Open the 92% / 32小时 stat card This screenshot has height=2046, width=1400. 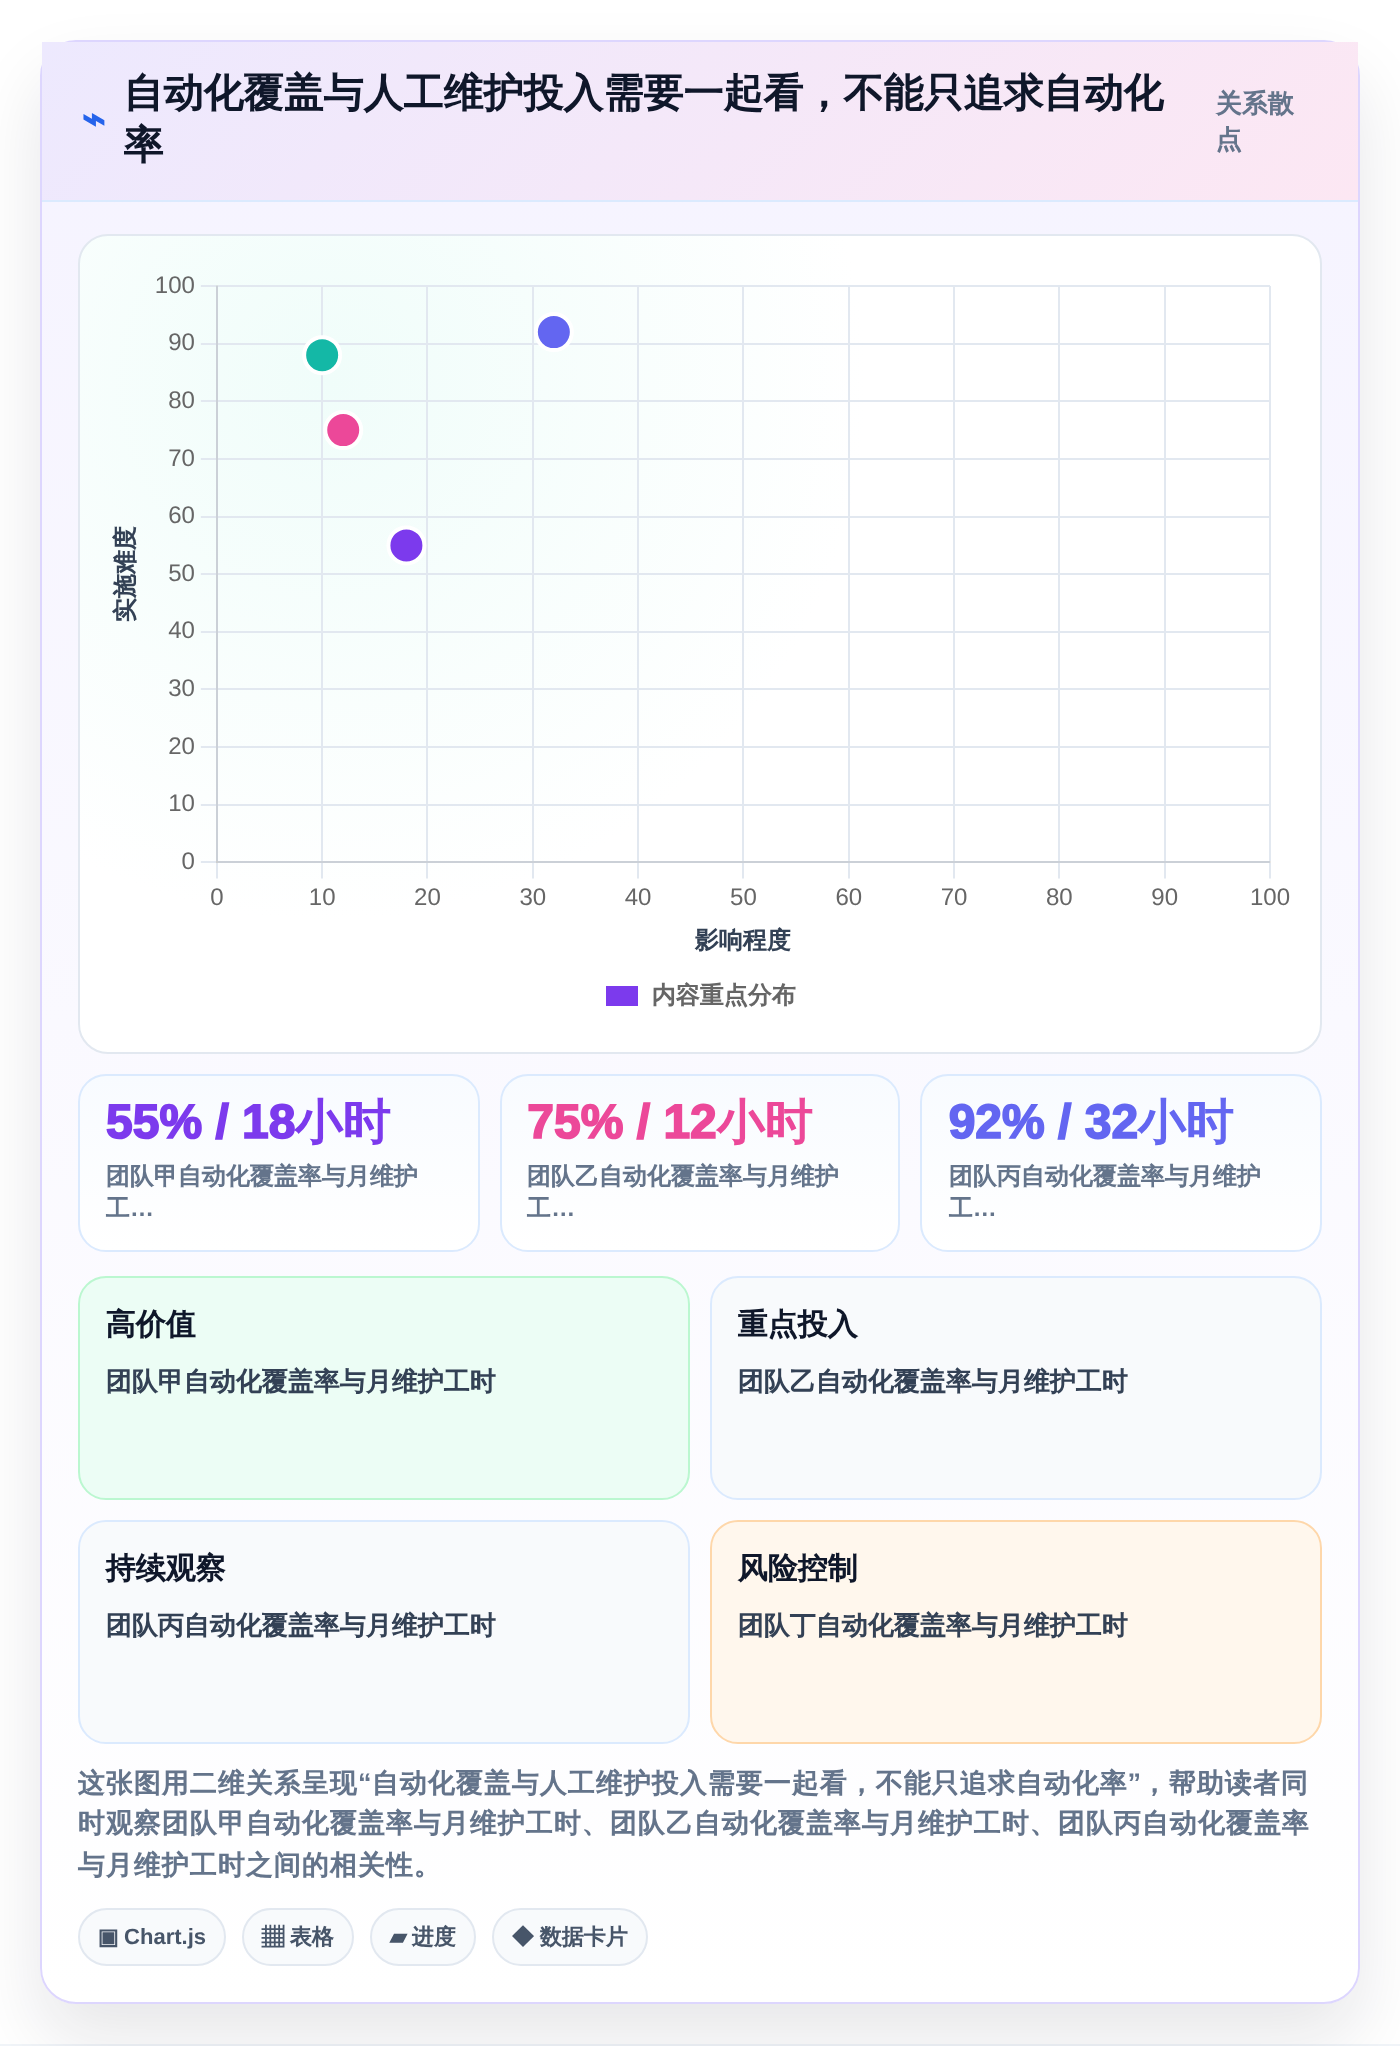(1121, 1163)
